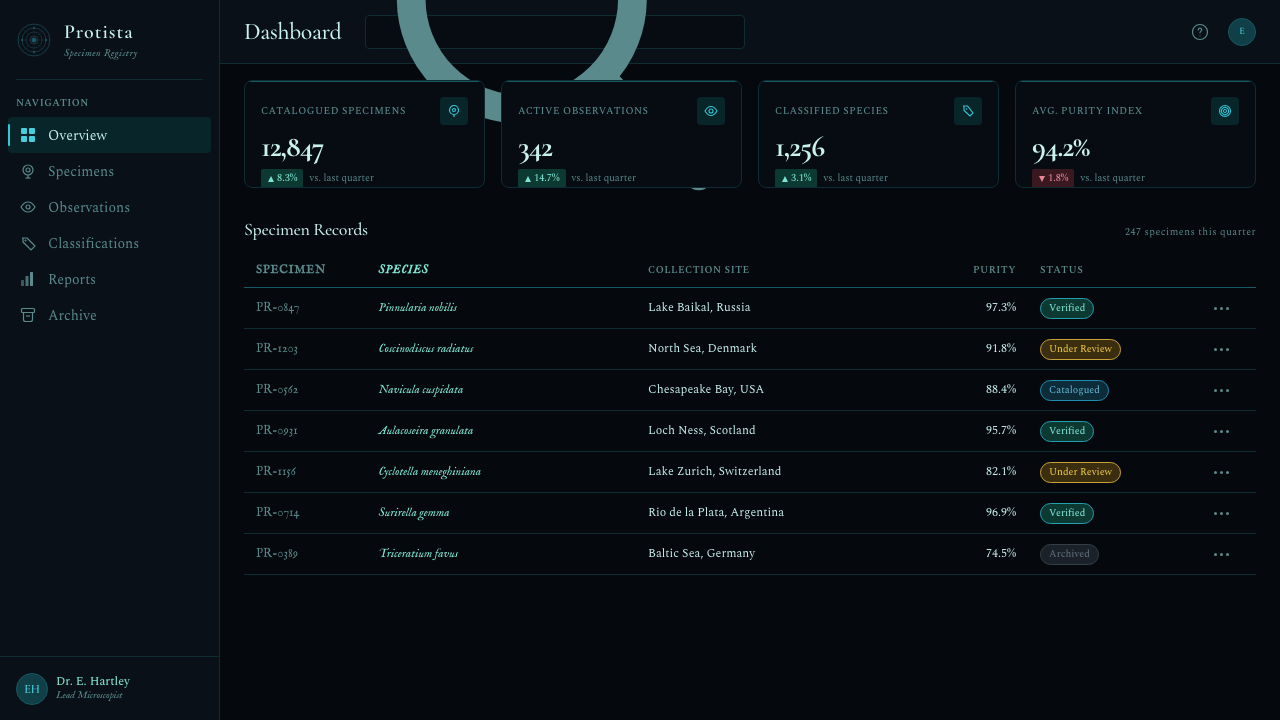Click the Catalogued badge for PR-0562

[1074, 390]
